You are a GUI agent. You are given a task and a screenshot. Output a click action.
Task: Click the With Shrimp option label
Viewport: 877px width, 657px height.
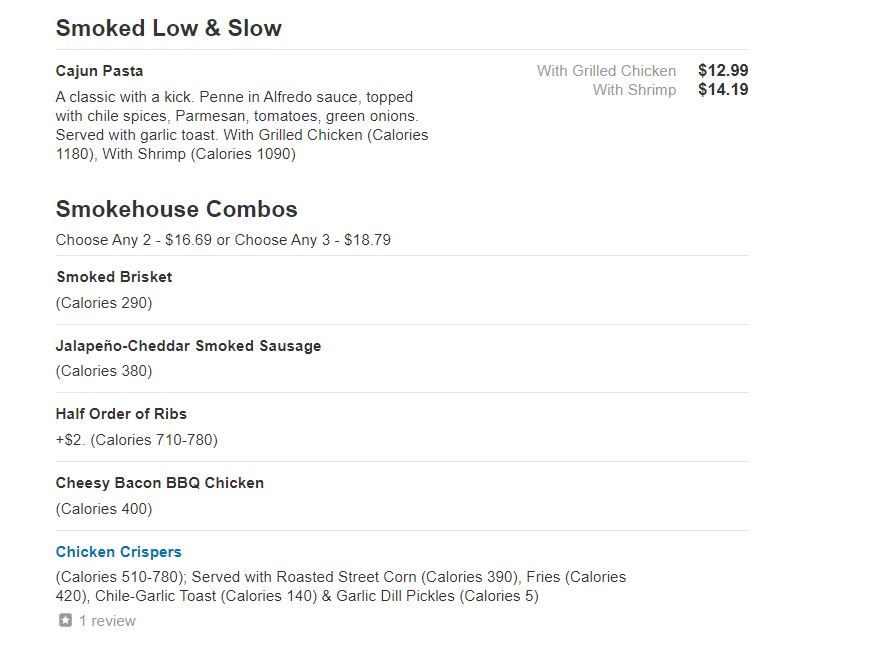click(635, 90)
